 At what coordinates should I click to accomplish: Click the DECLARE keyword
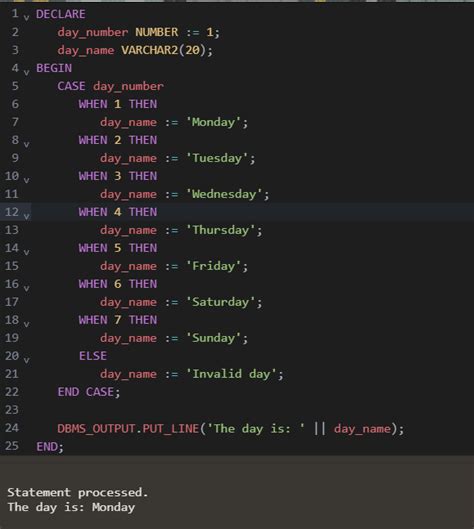click(61, 14)
